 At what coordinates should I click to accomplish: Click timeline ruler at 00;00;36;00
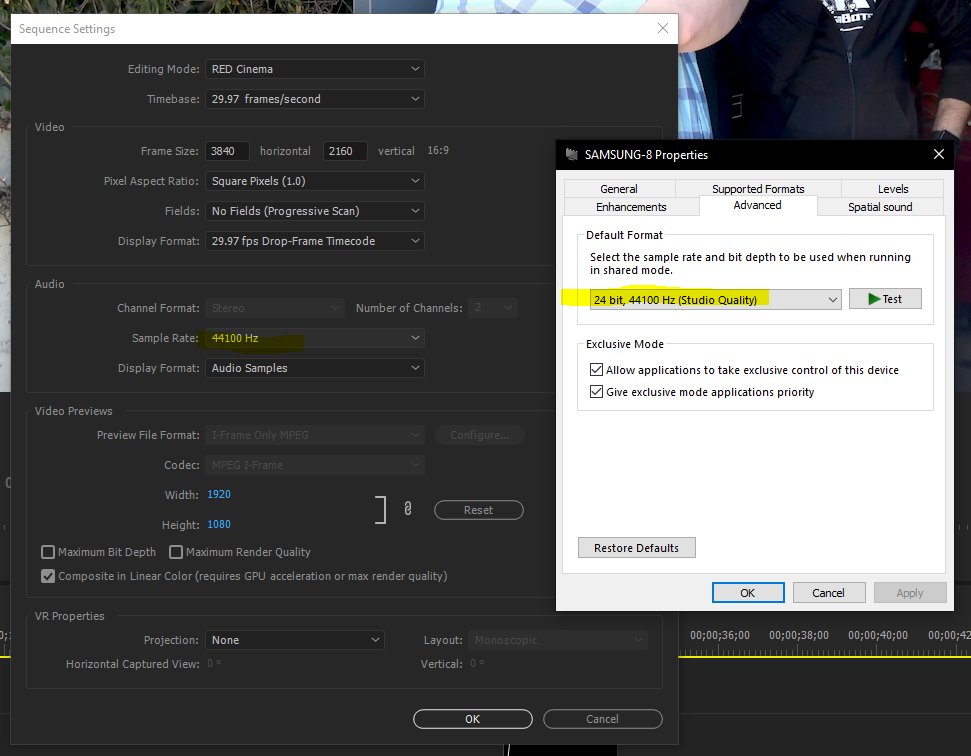click(720, 635)
